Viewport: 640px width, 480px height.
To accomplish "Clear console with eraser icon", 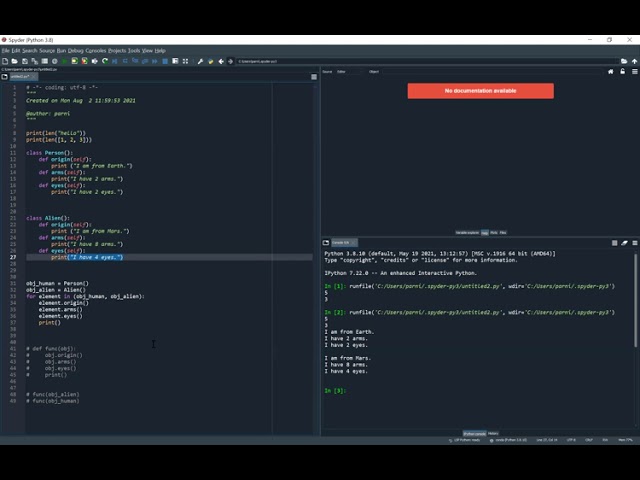I will [624, 243].
